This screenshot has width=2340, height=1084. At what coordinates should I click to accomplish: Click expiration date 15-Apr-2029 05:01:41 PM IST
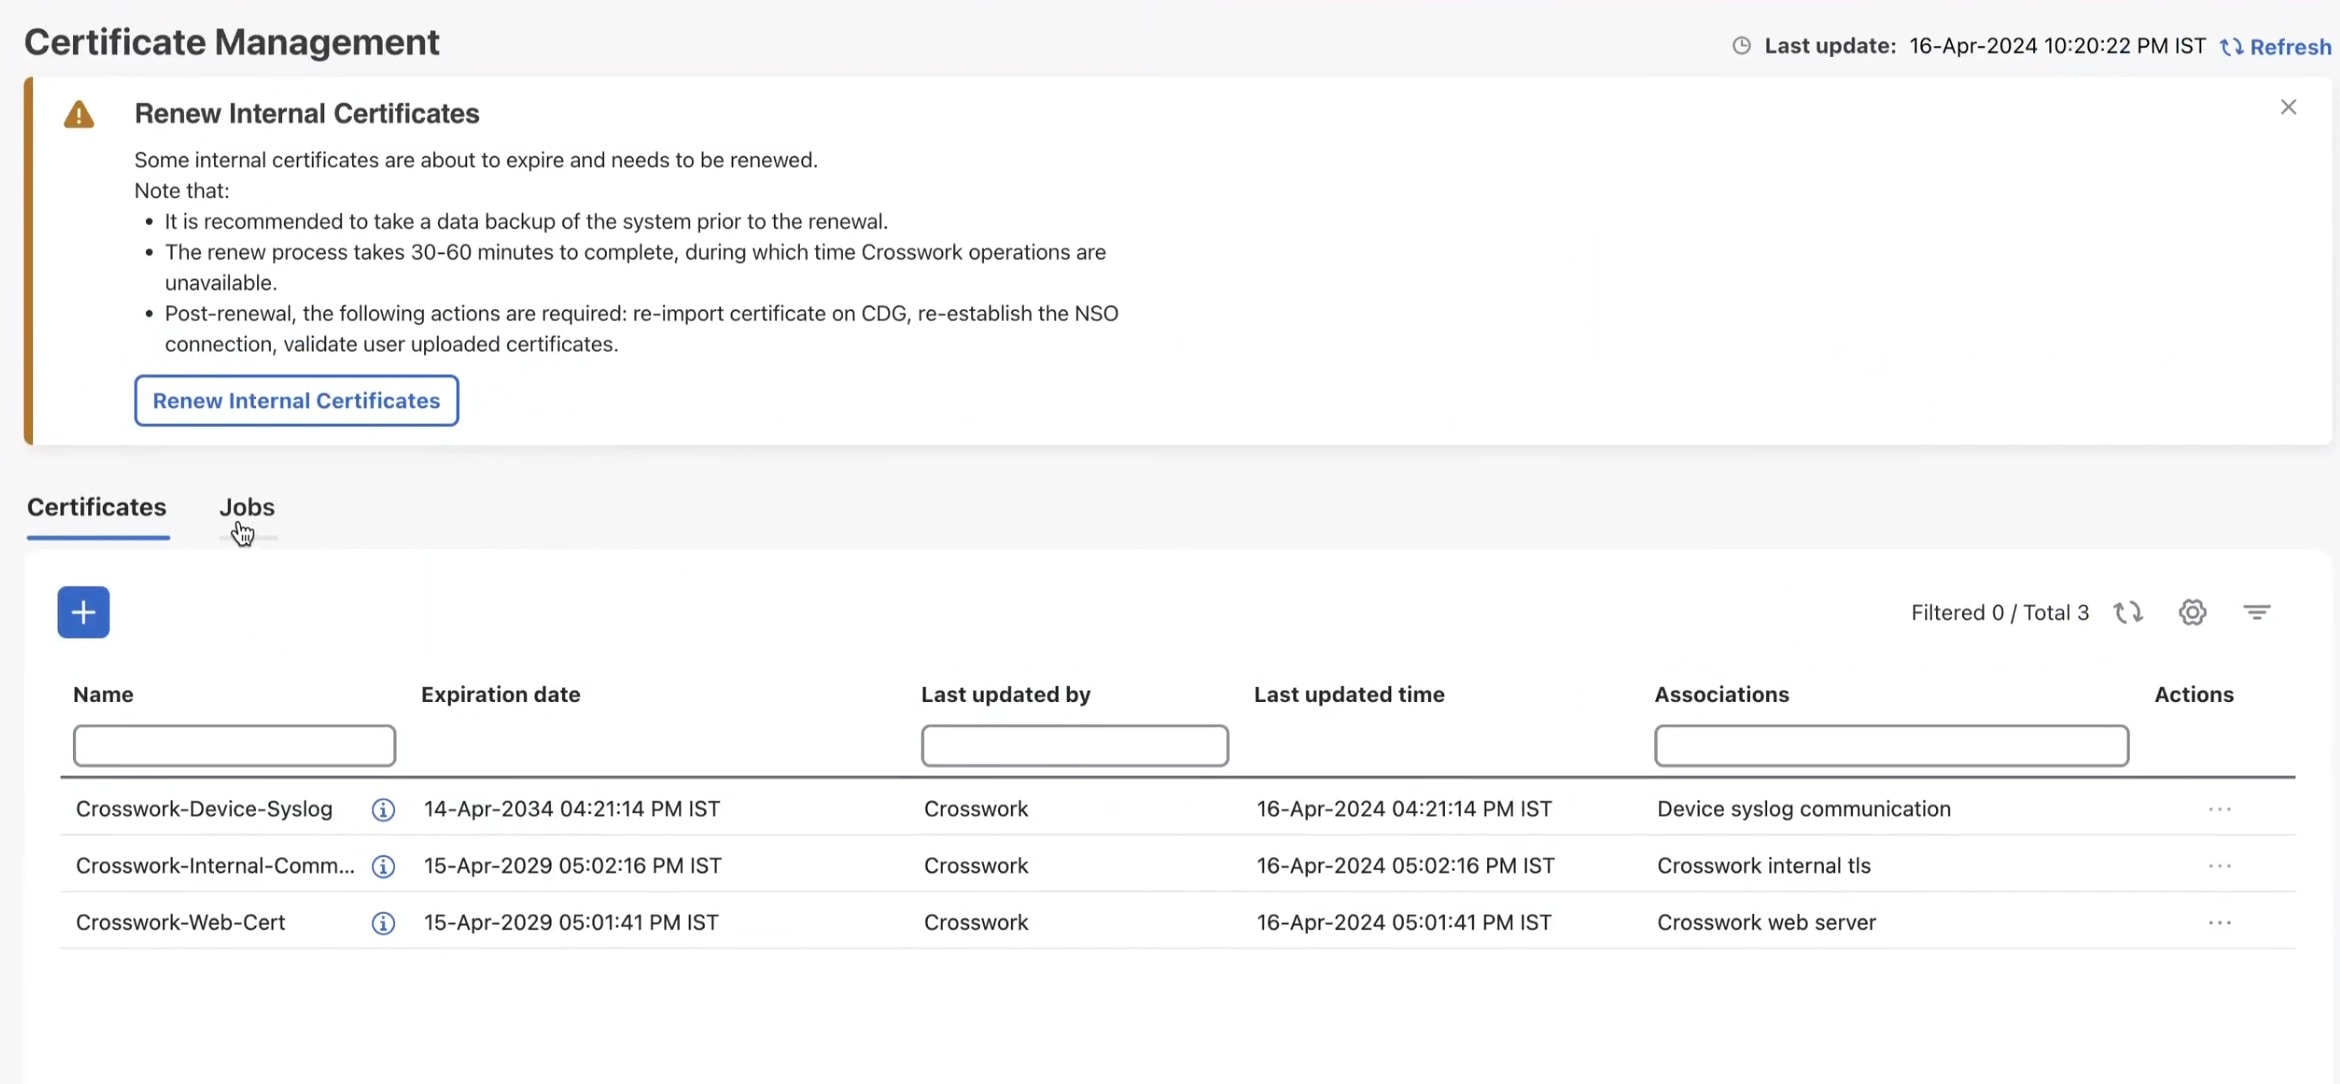(x=571, y=923)
